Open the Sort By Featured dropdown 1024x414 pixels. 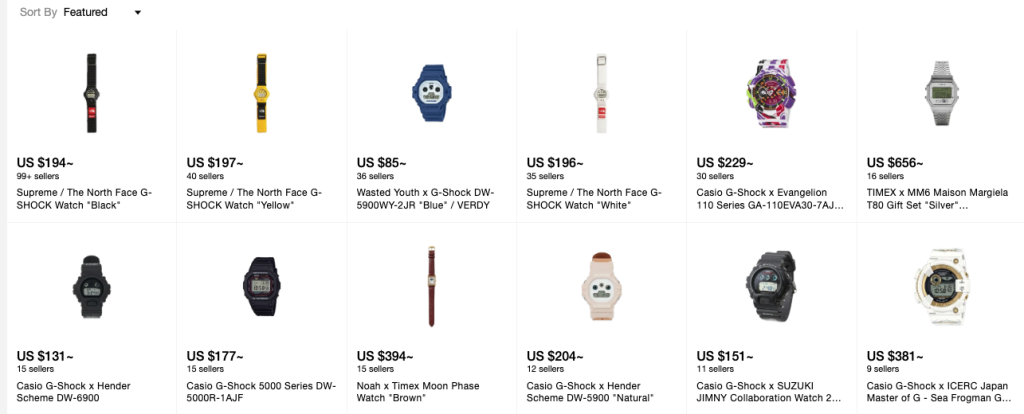coord(102,13)
